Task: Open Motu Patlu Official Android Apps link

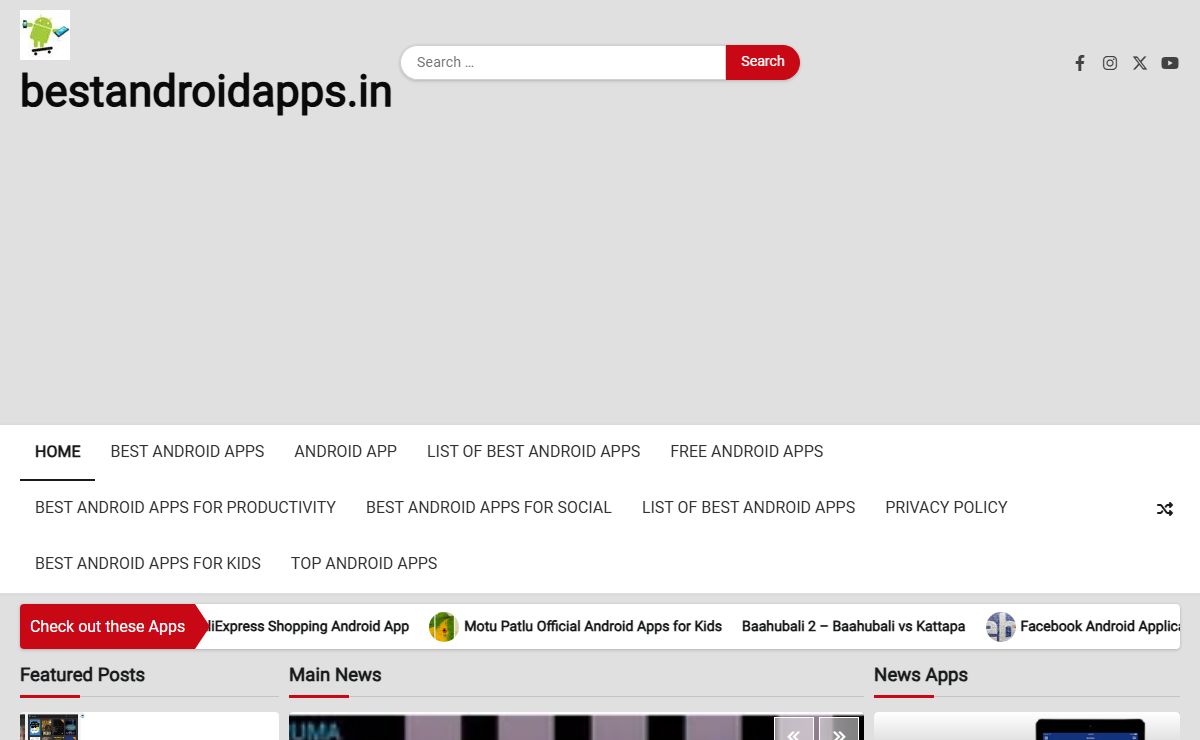Action: coord(593,627)
